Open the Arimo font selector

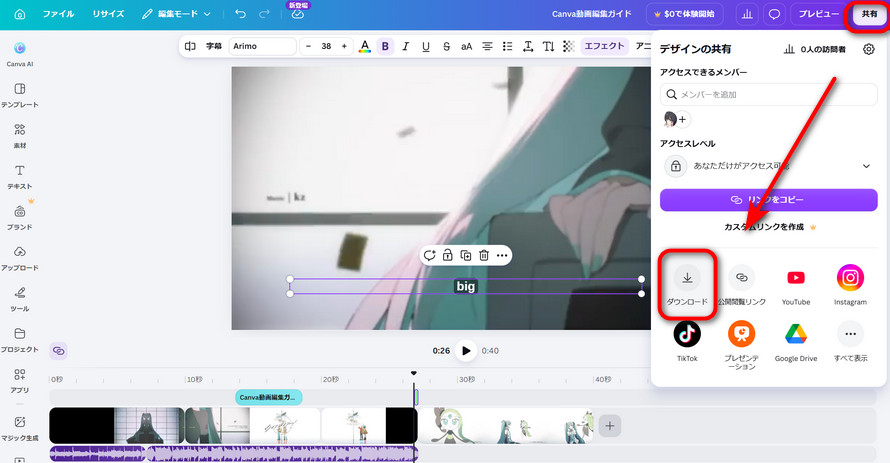[x=262, y=46]
